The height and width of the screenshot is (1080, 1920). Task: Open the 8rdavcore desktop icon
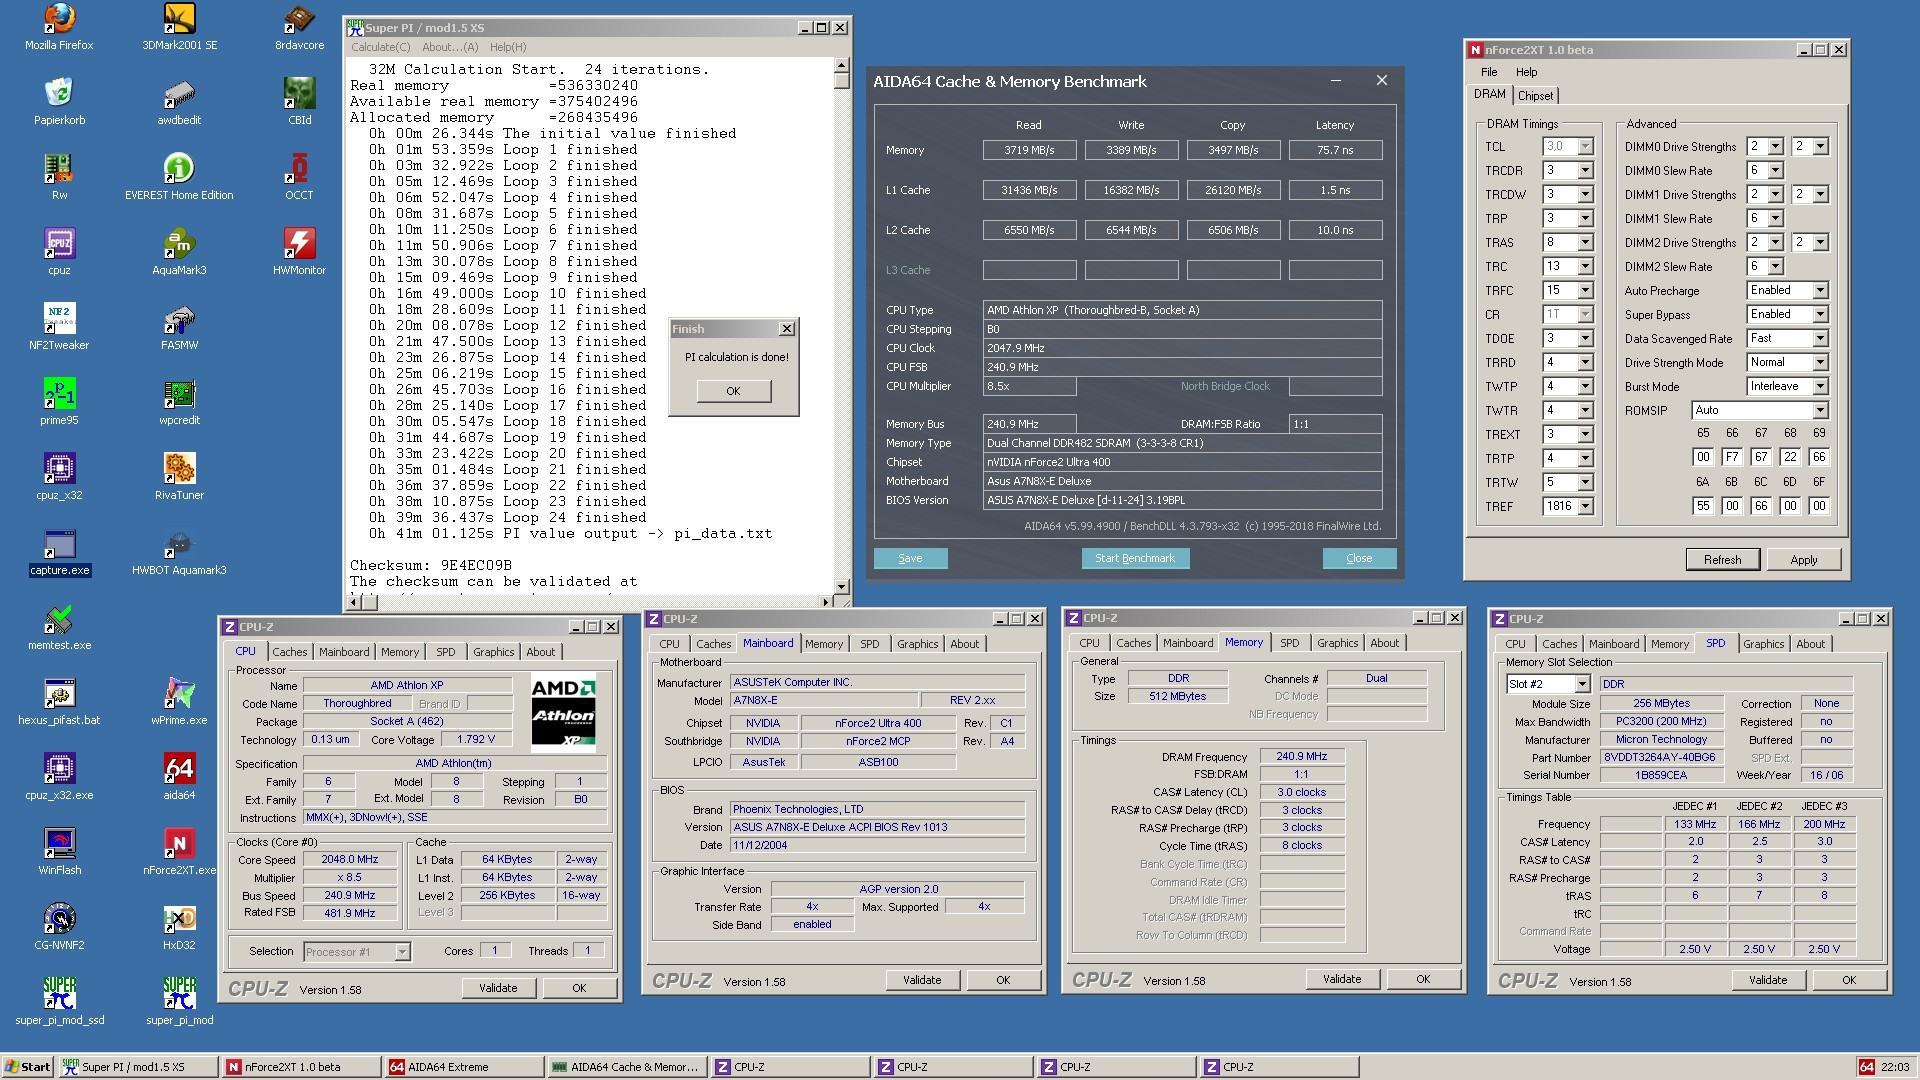coord(299,27)
